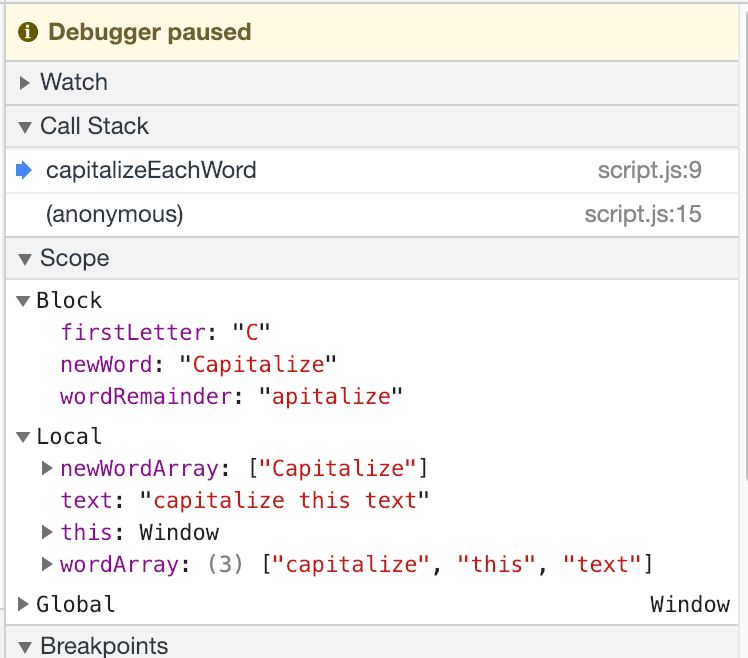Expand the wordArray variable

(x=47, y=564)
